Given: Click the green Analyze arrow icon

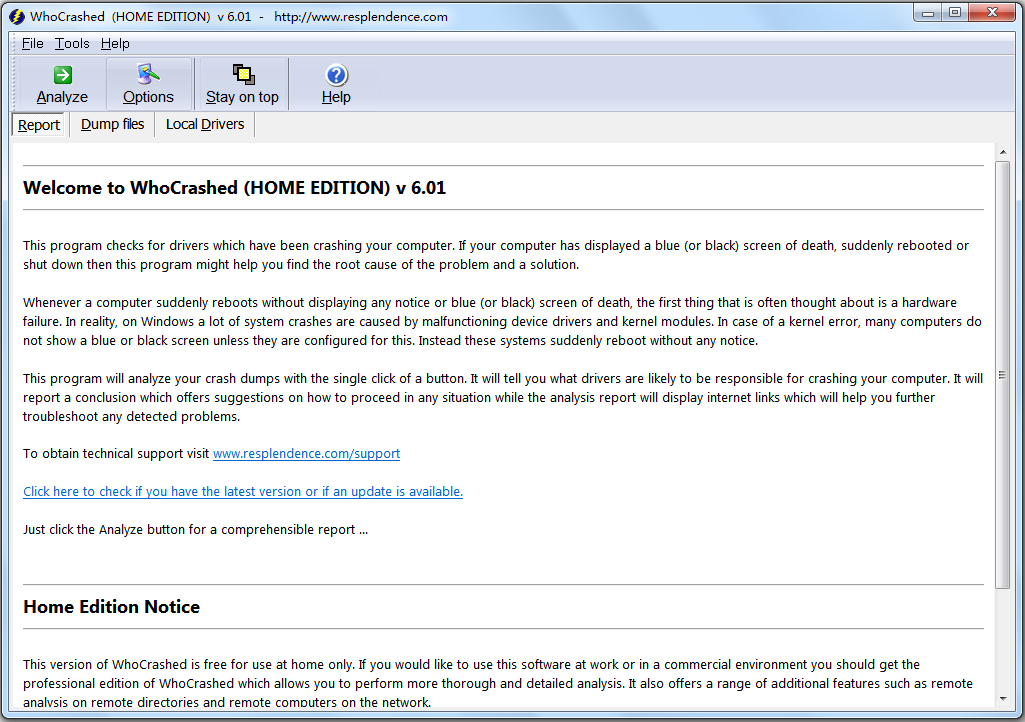Looking at the screenshot, I should pos(63,75).
